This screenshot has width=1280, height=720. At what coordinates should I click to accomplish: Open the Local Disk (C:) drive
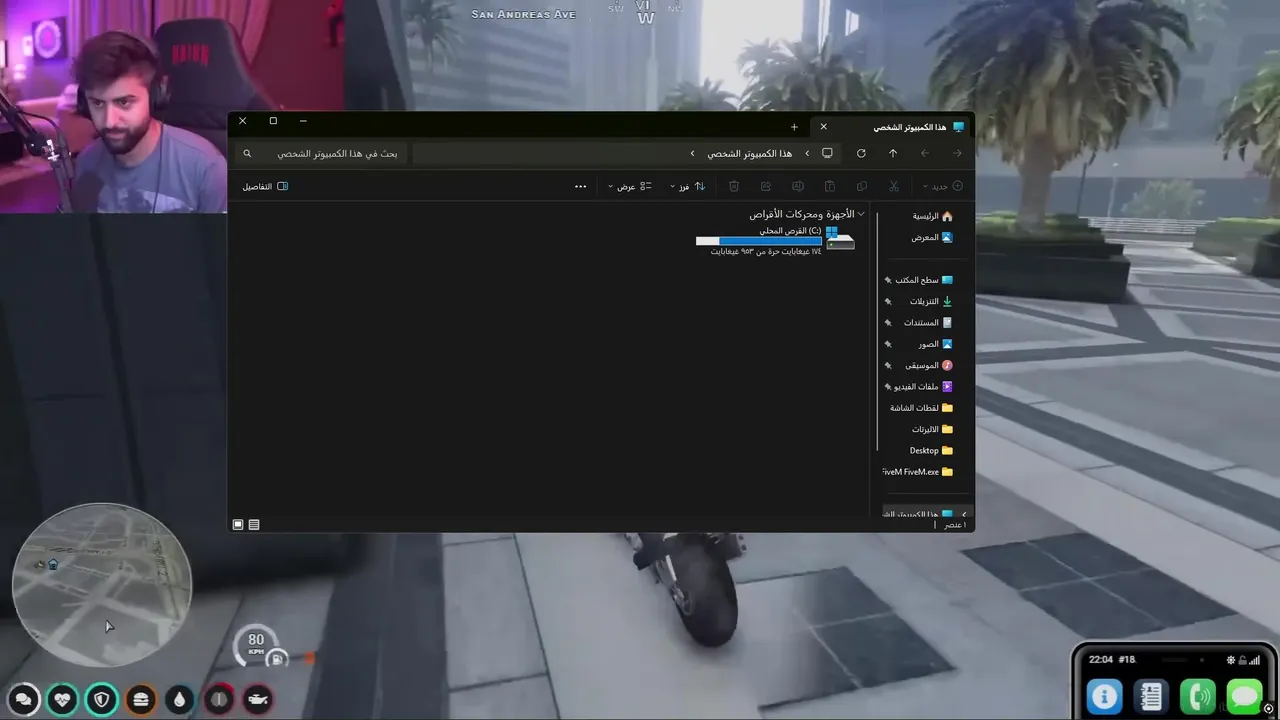[x=776, y=241]
